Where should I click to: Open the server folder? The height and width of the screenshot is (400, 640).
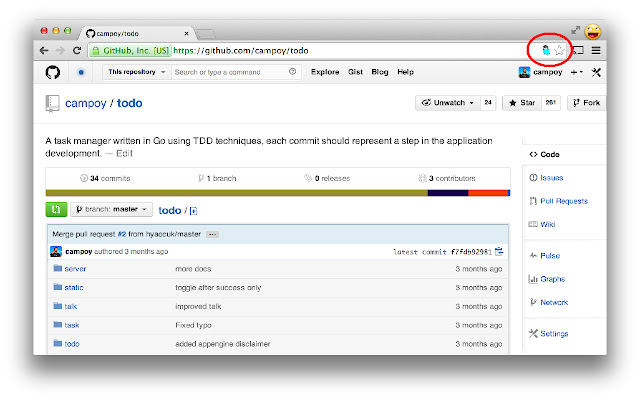tap(75, 269)
